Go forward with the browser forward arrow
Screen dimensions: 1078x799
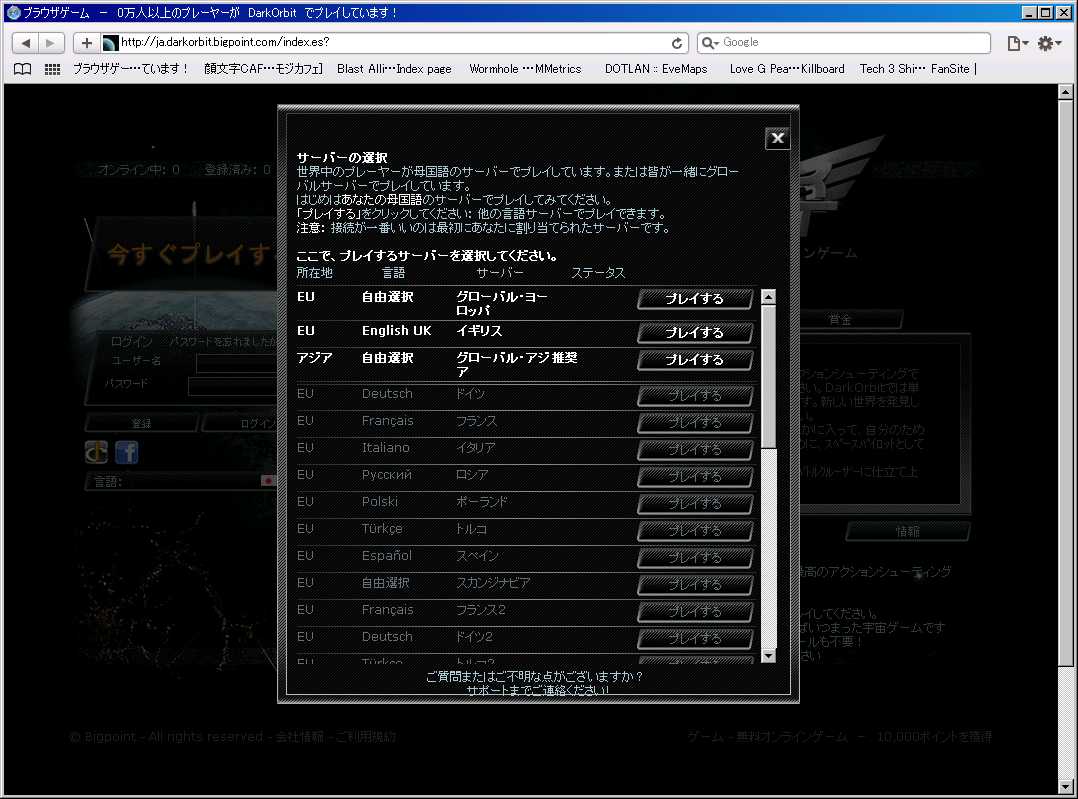[x=51, y=43]
